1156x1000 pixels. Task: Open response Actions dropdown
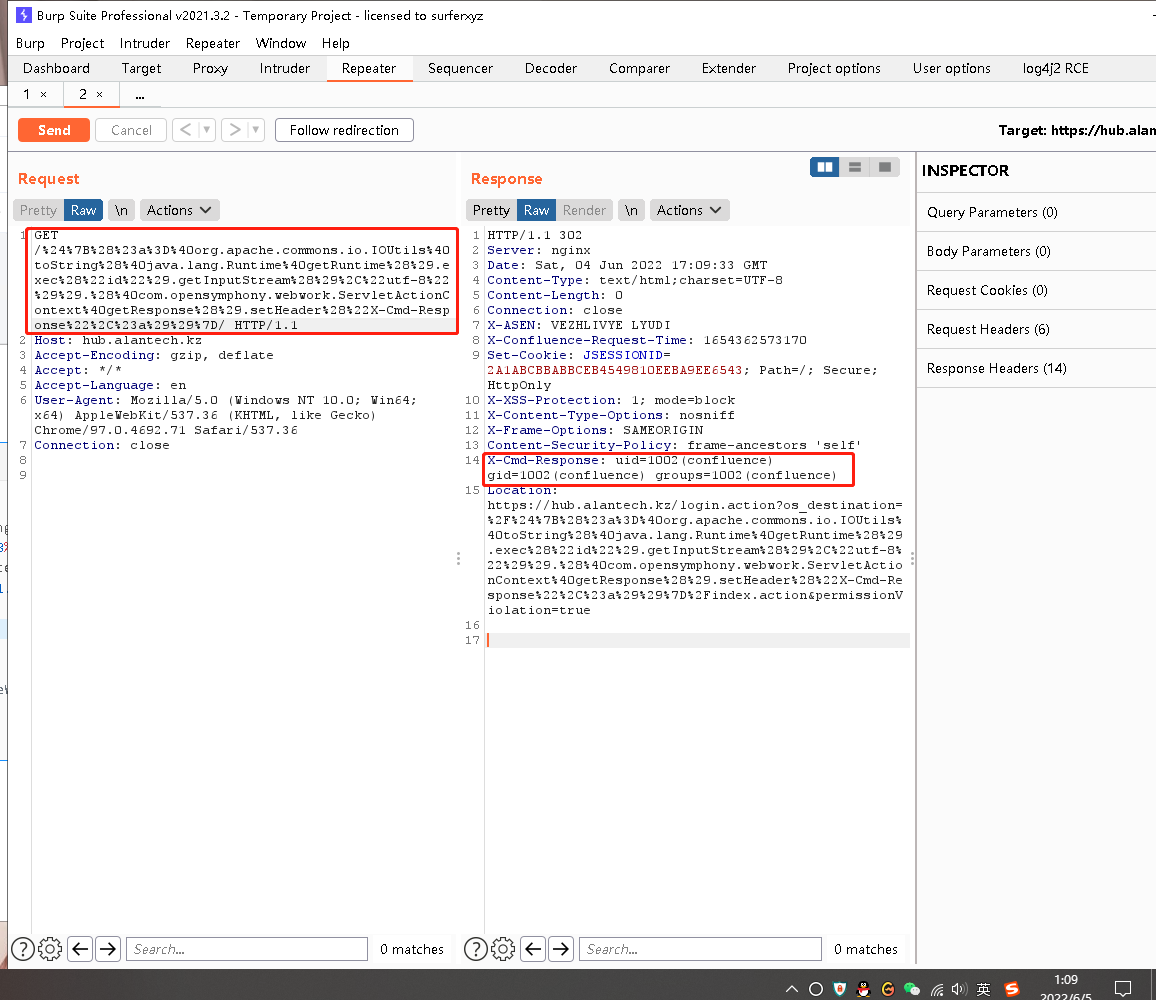[x=689, y=210]
